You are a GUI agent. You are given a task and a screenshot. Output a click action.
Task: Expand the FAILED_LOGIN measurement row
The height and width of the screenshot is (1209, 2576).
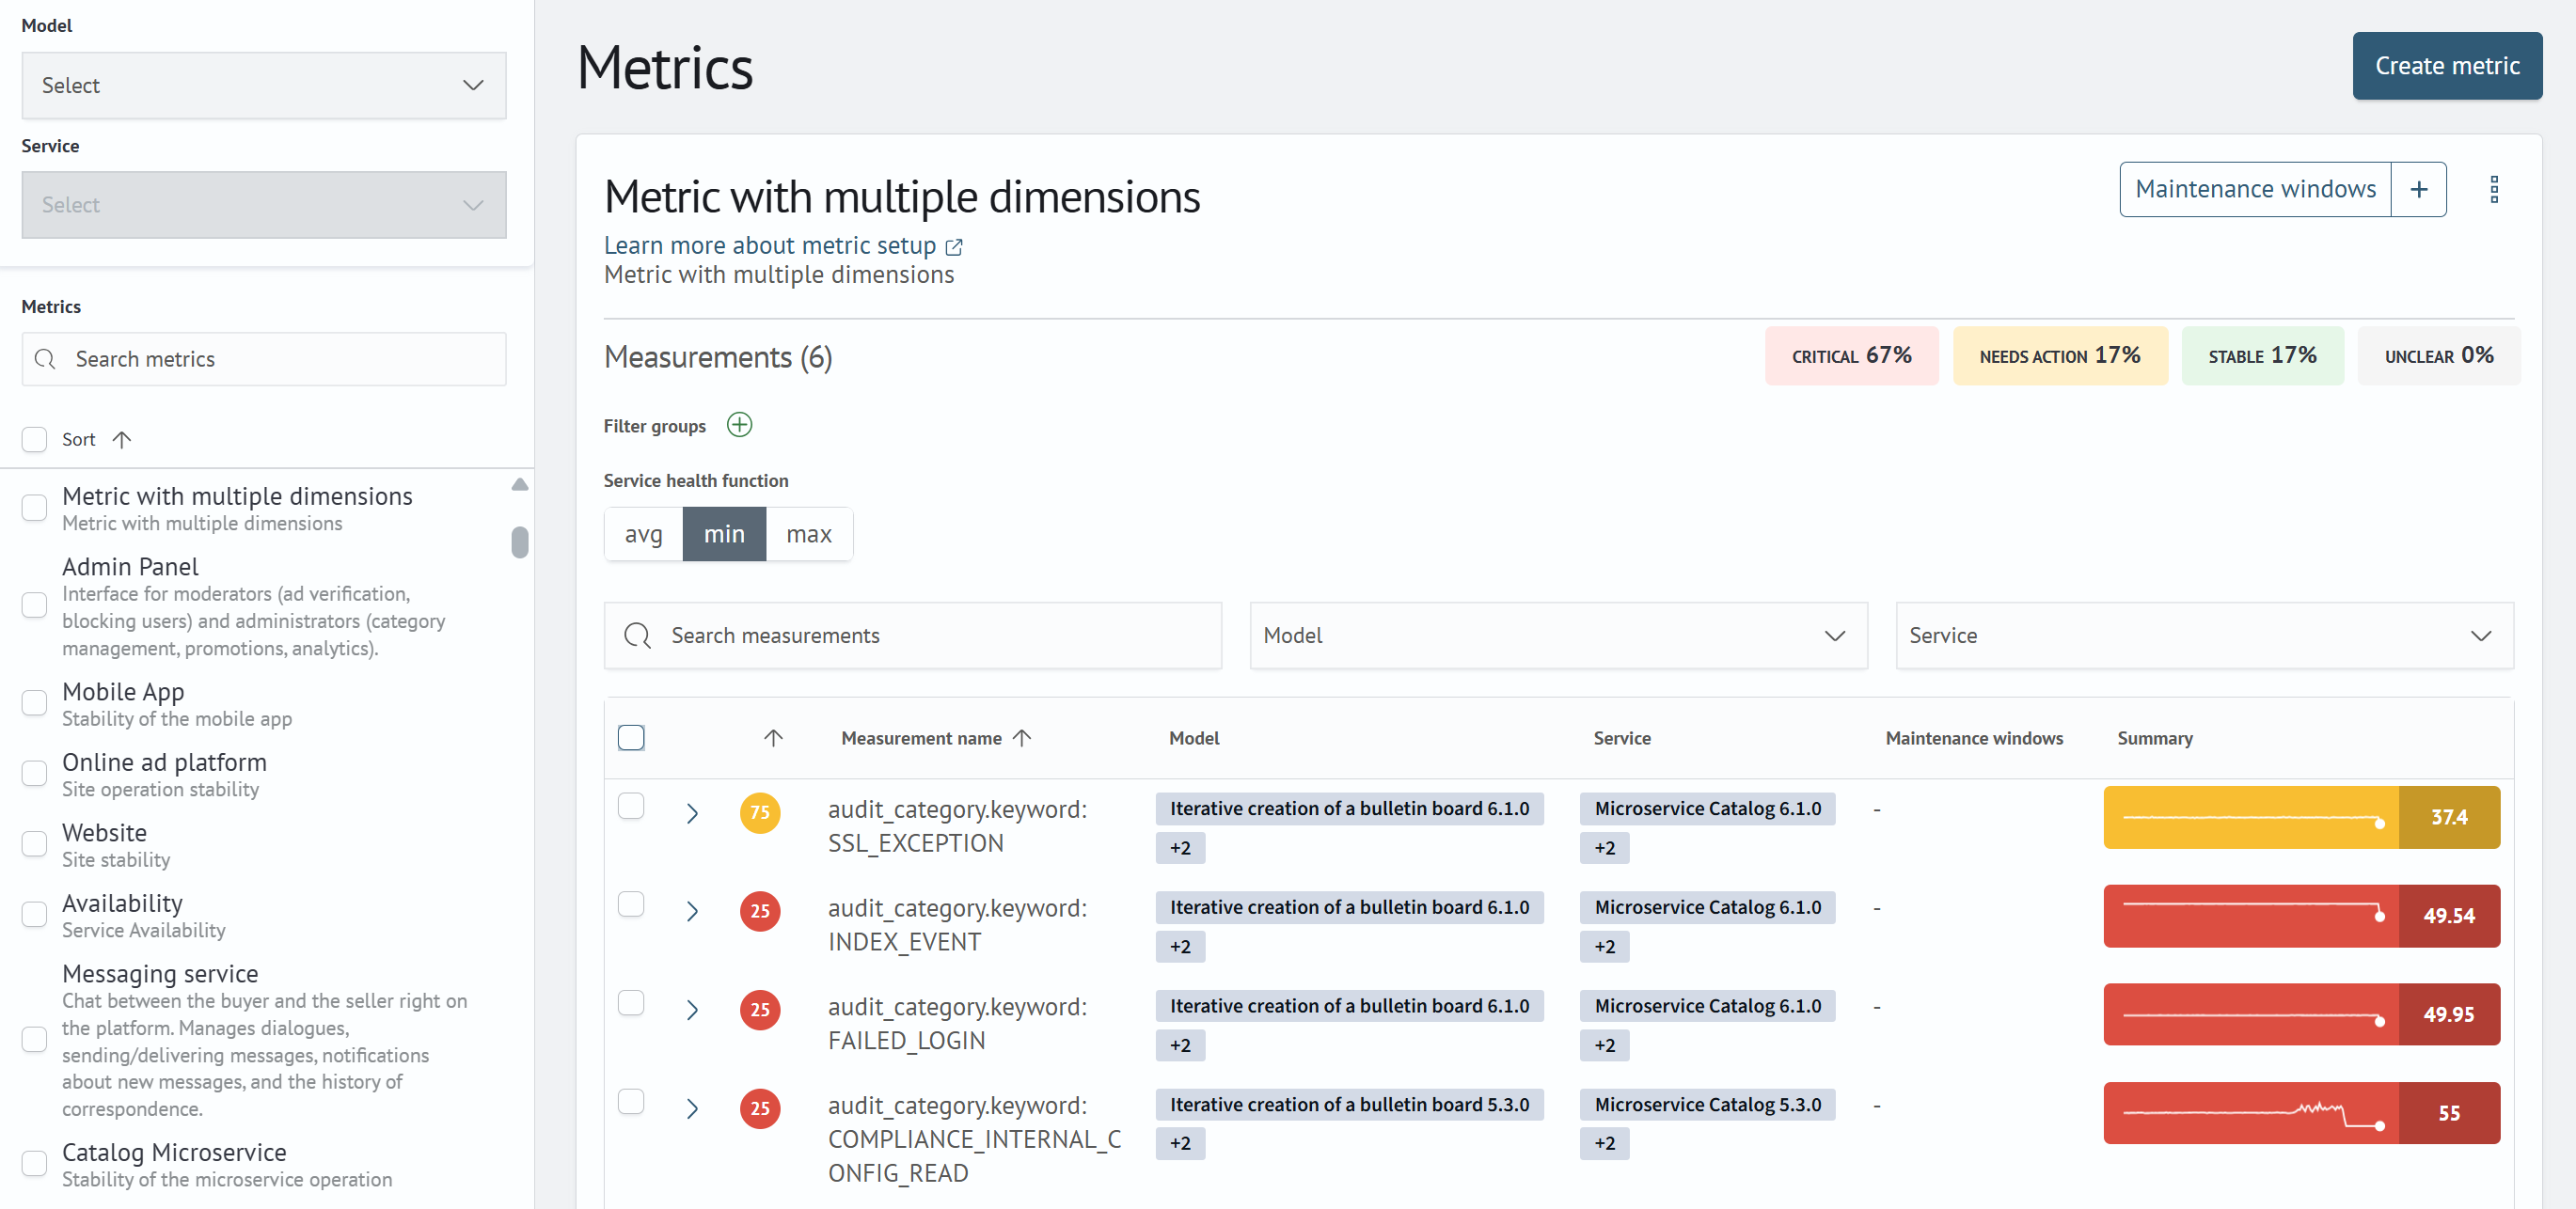692,1010
